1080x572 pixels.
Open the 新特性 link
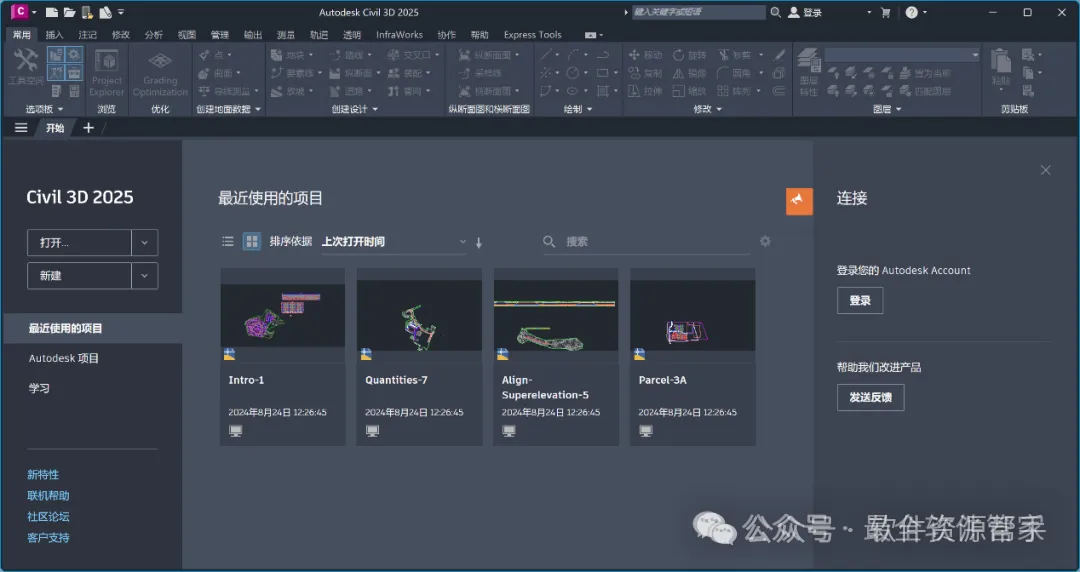43,474
